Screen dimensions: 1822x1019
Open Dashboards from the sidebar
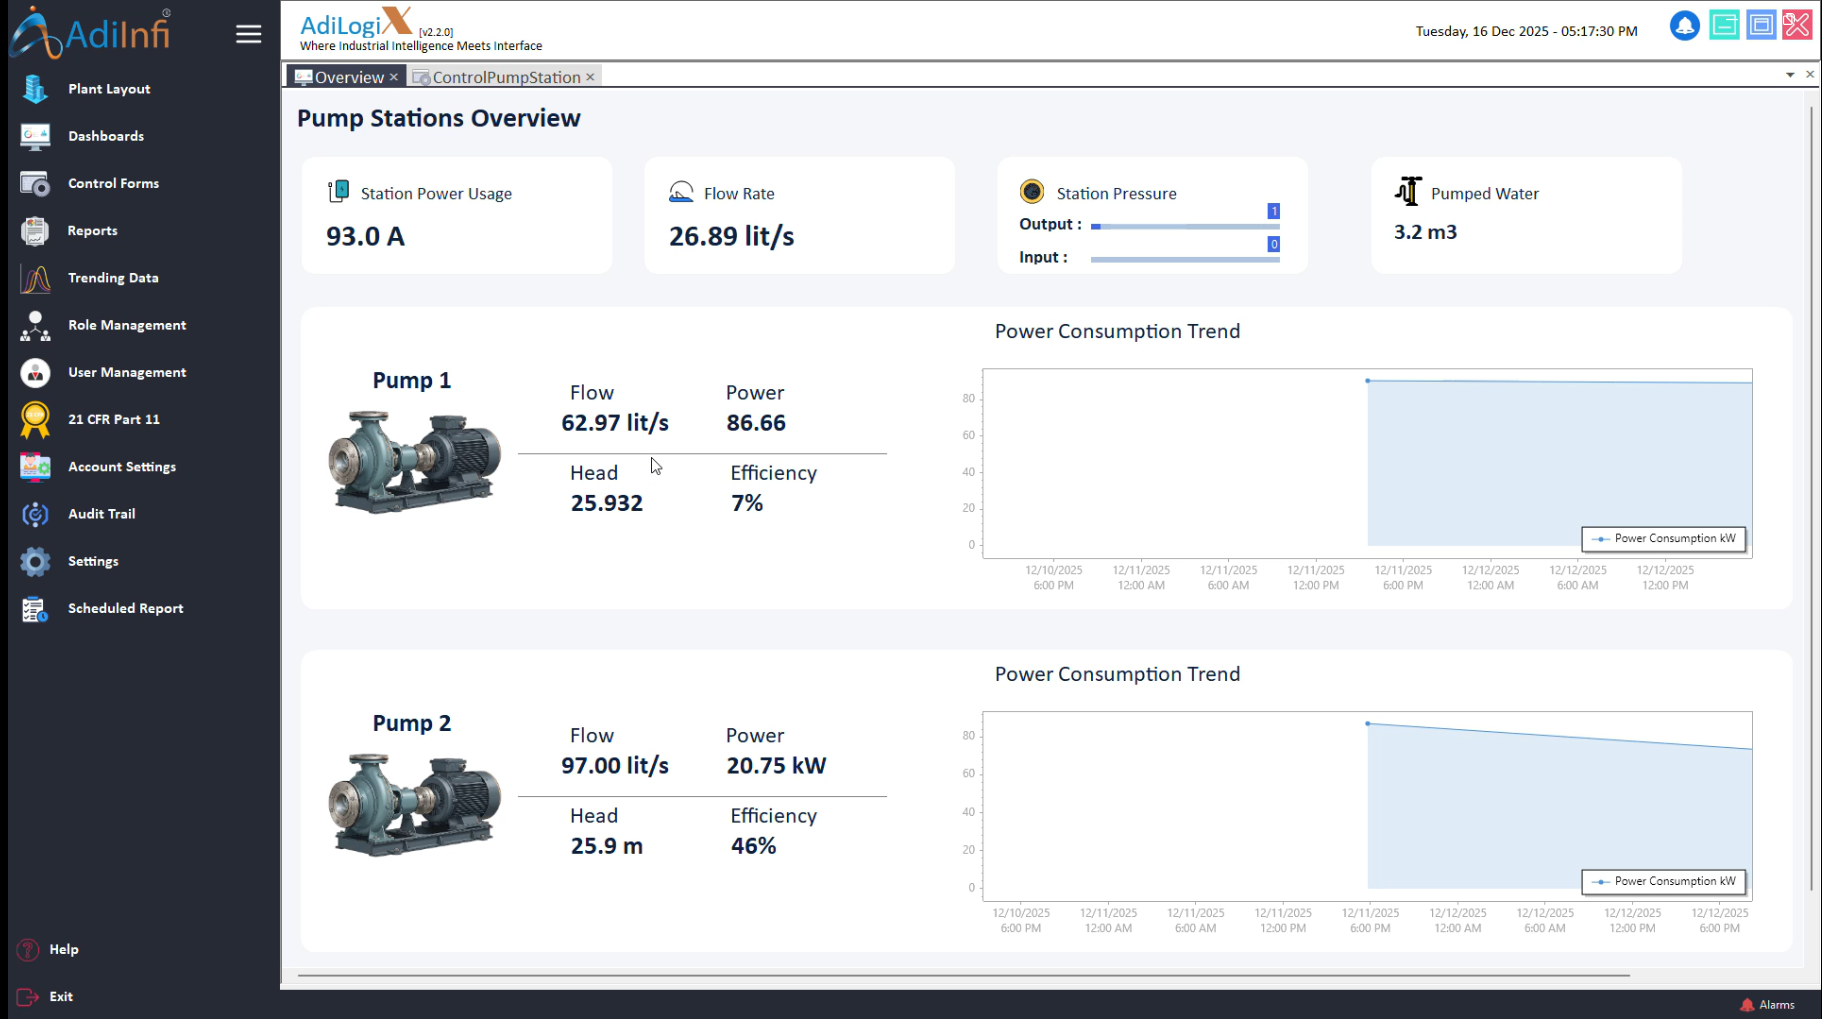tap(105, 136)
